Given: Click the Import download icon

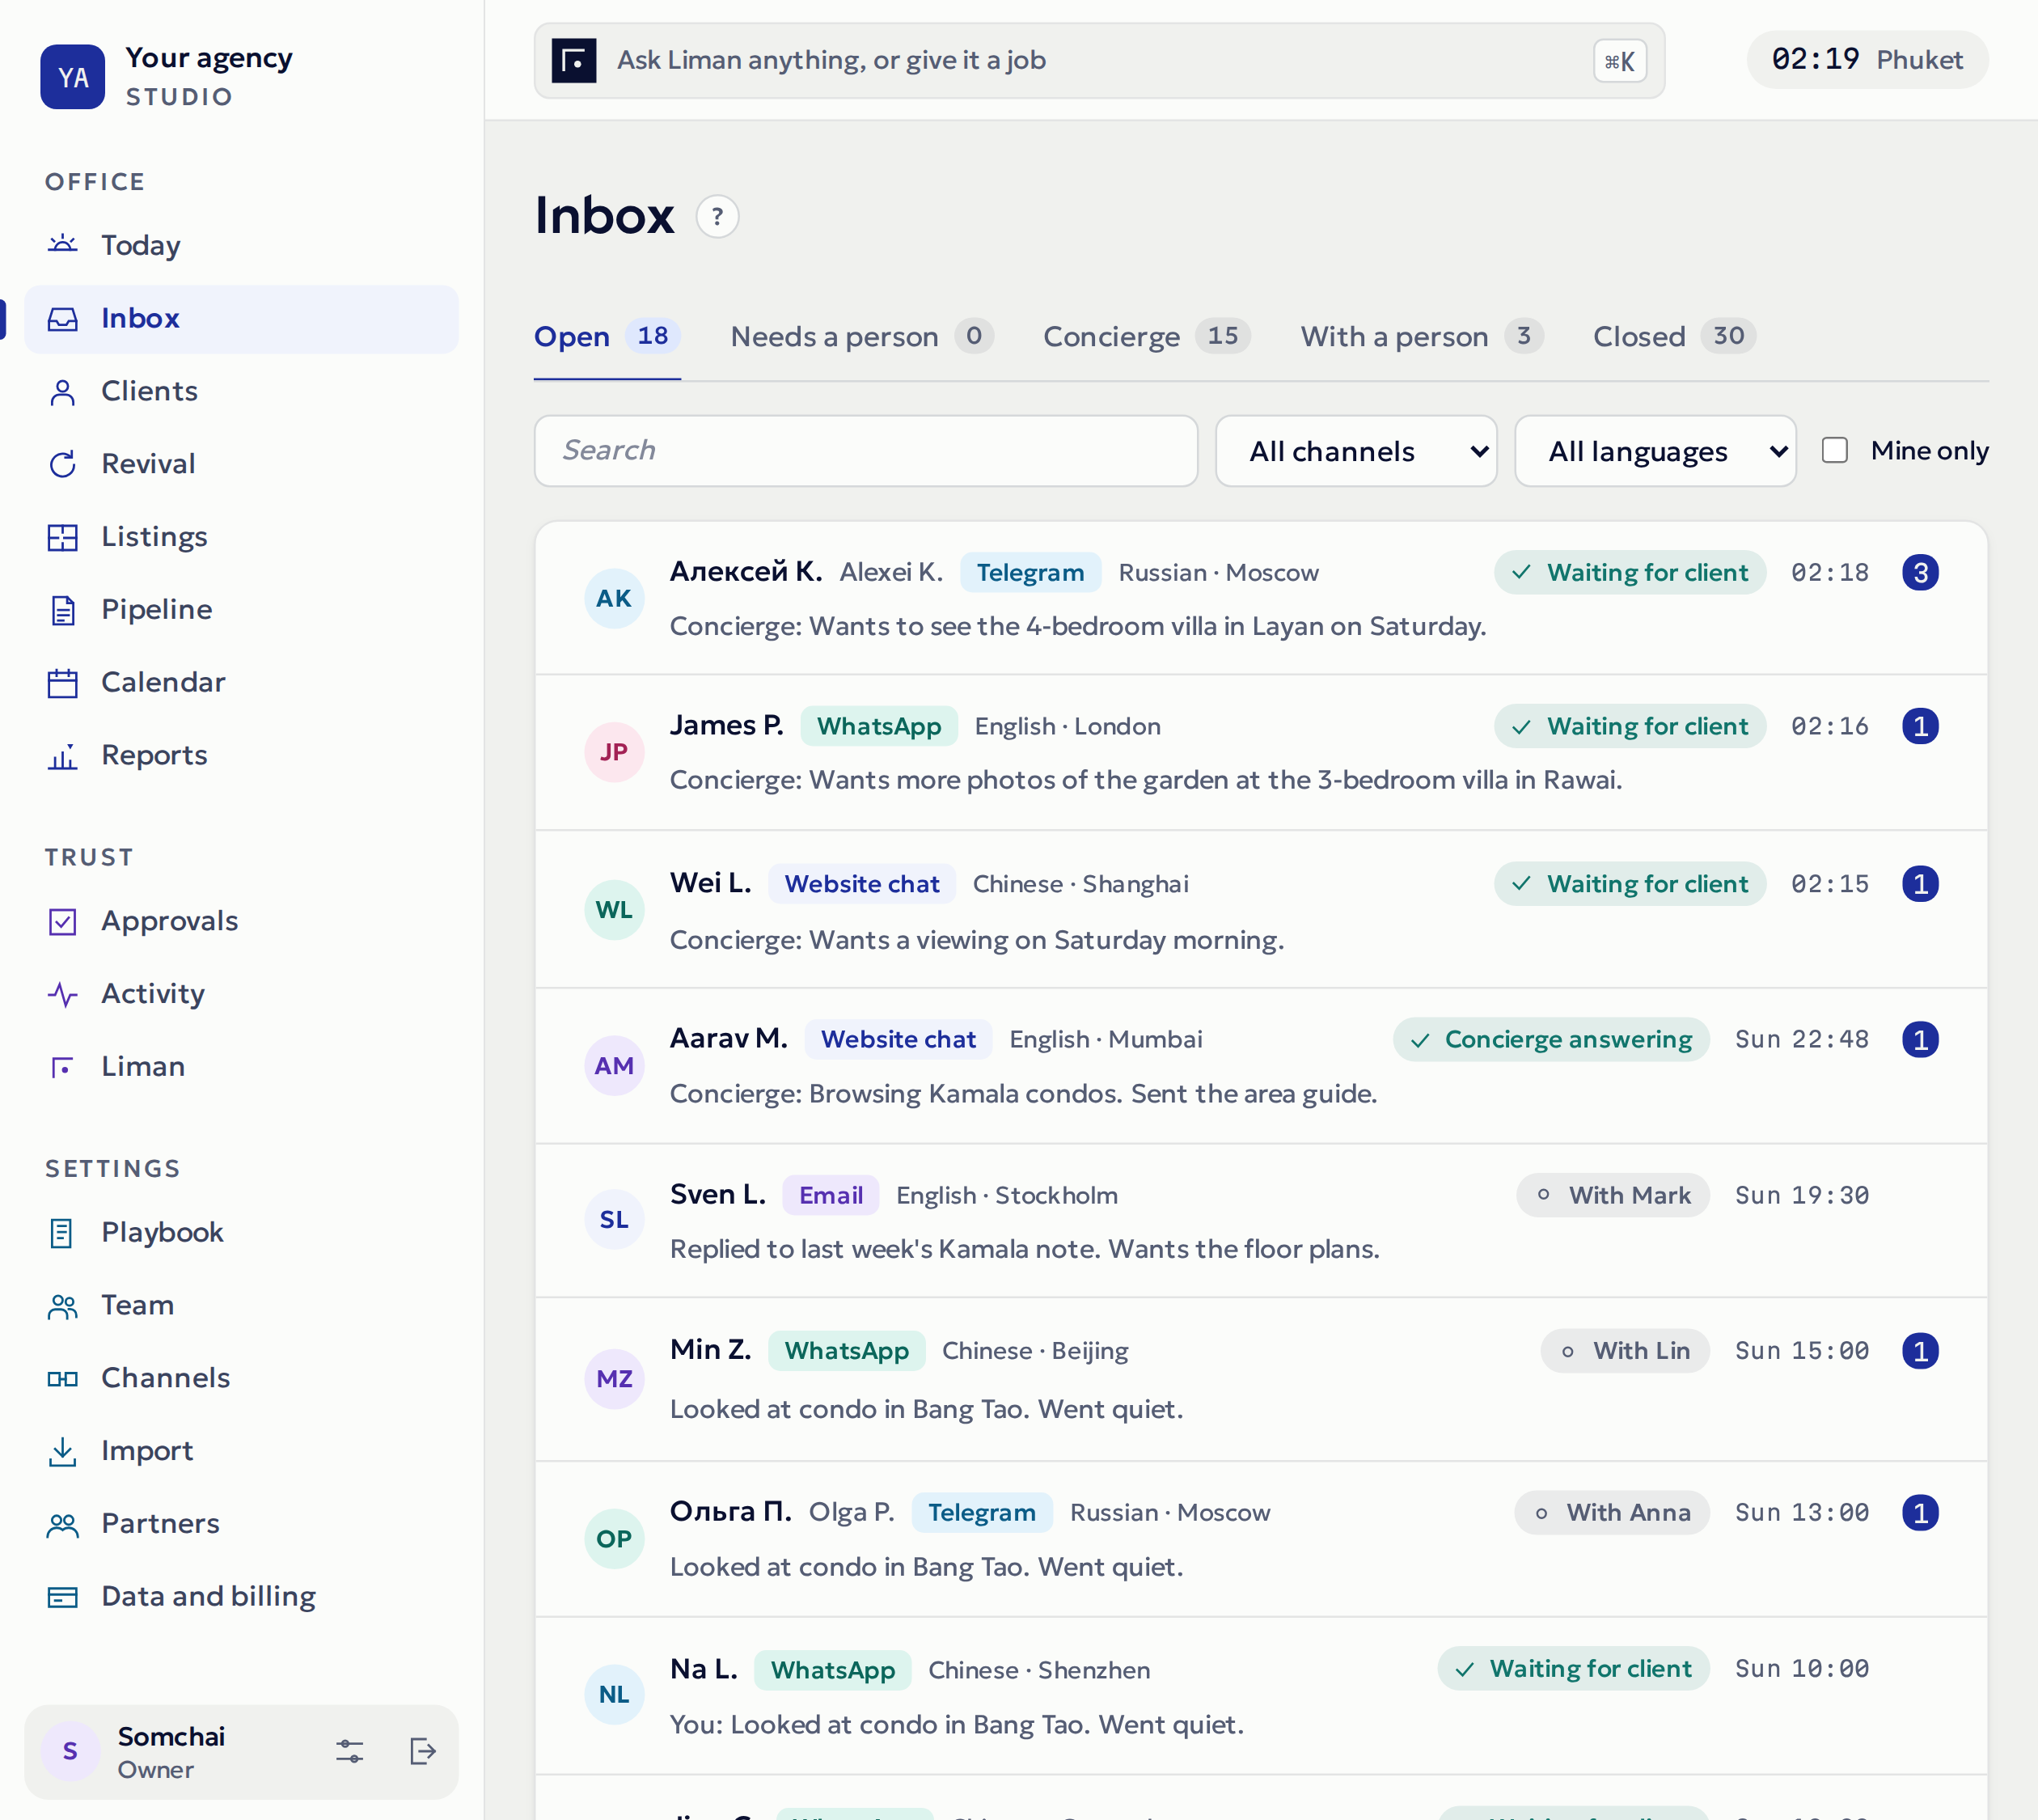Looking at the screenshot, I should 62,1452.
